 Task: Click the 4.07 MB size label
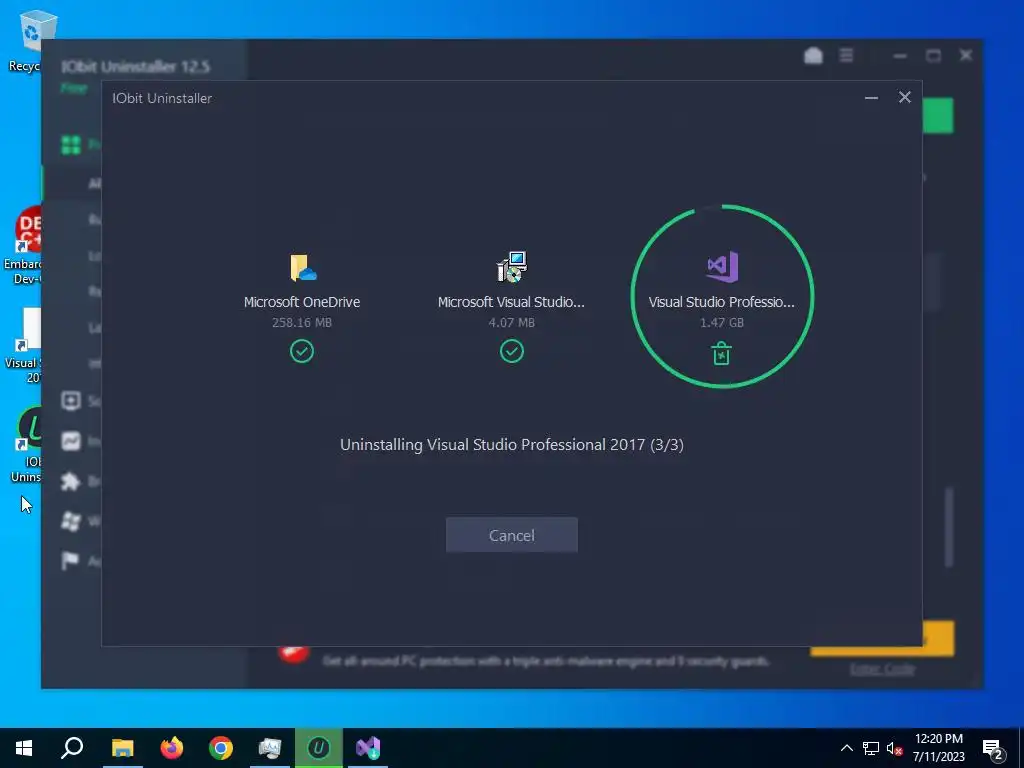pos(511,323)
